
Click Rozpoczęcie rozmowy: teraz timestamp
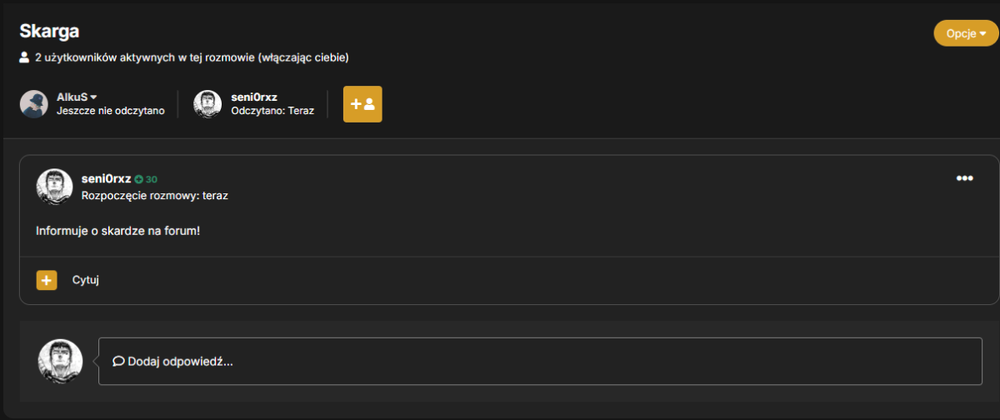(155, 196)
